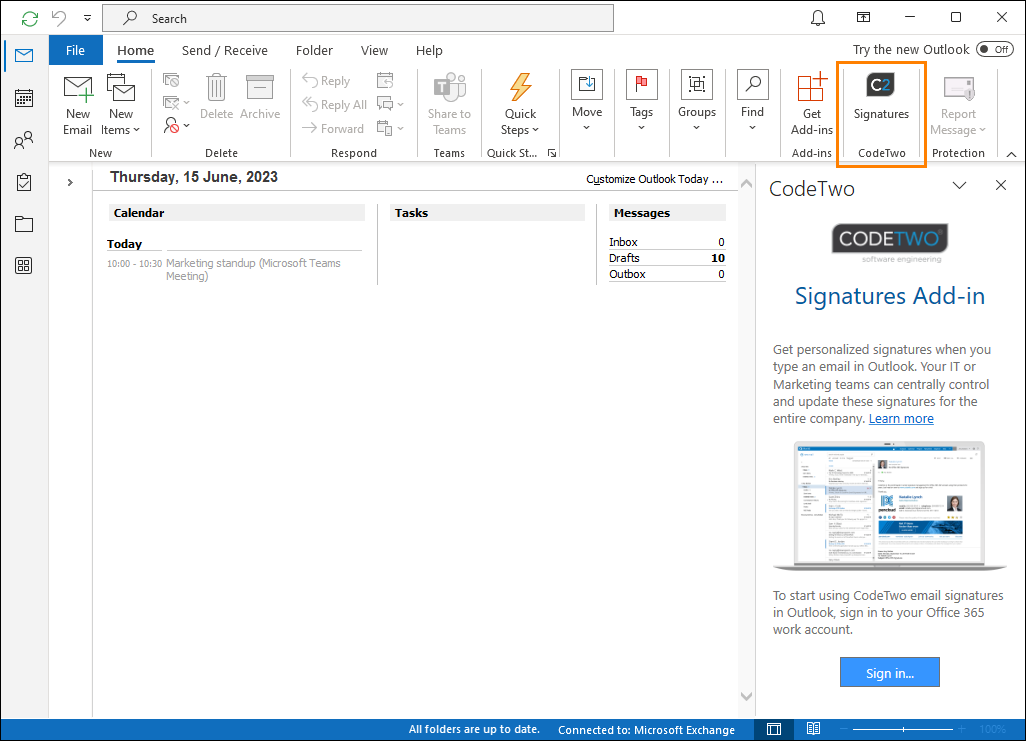Click the ribbon display options icon
Screen dimensions: 1026x741
tap(864, 18)
